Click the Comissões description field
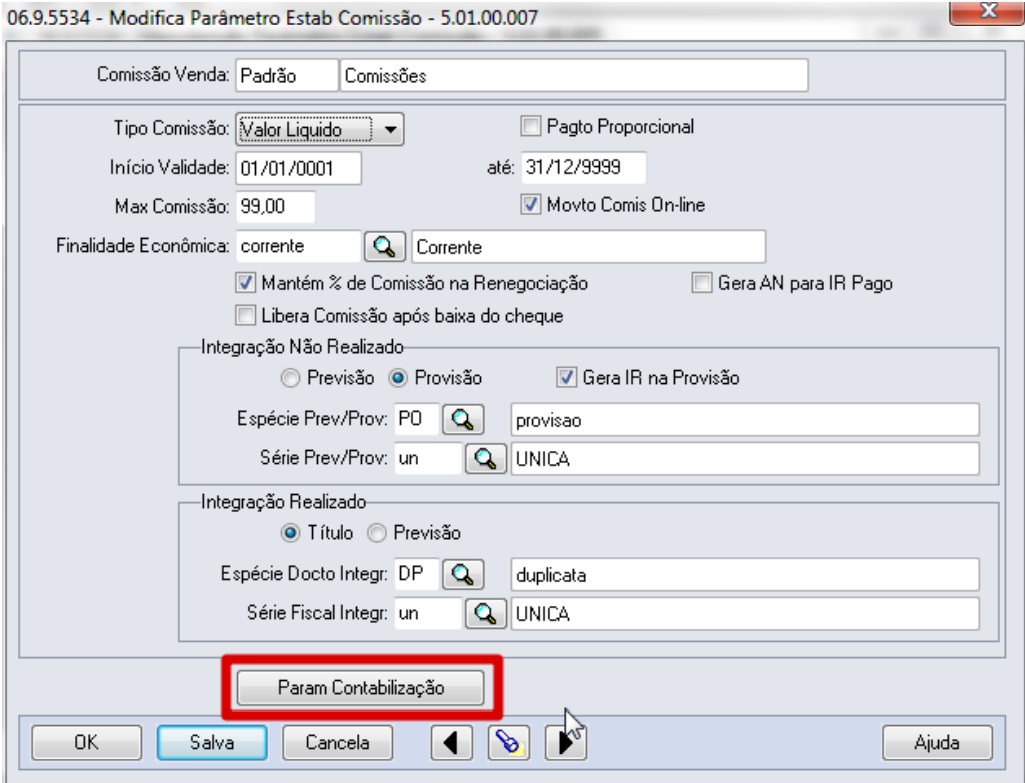1025x783 pixels. (x=574, y=75)
